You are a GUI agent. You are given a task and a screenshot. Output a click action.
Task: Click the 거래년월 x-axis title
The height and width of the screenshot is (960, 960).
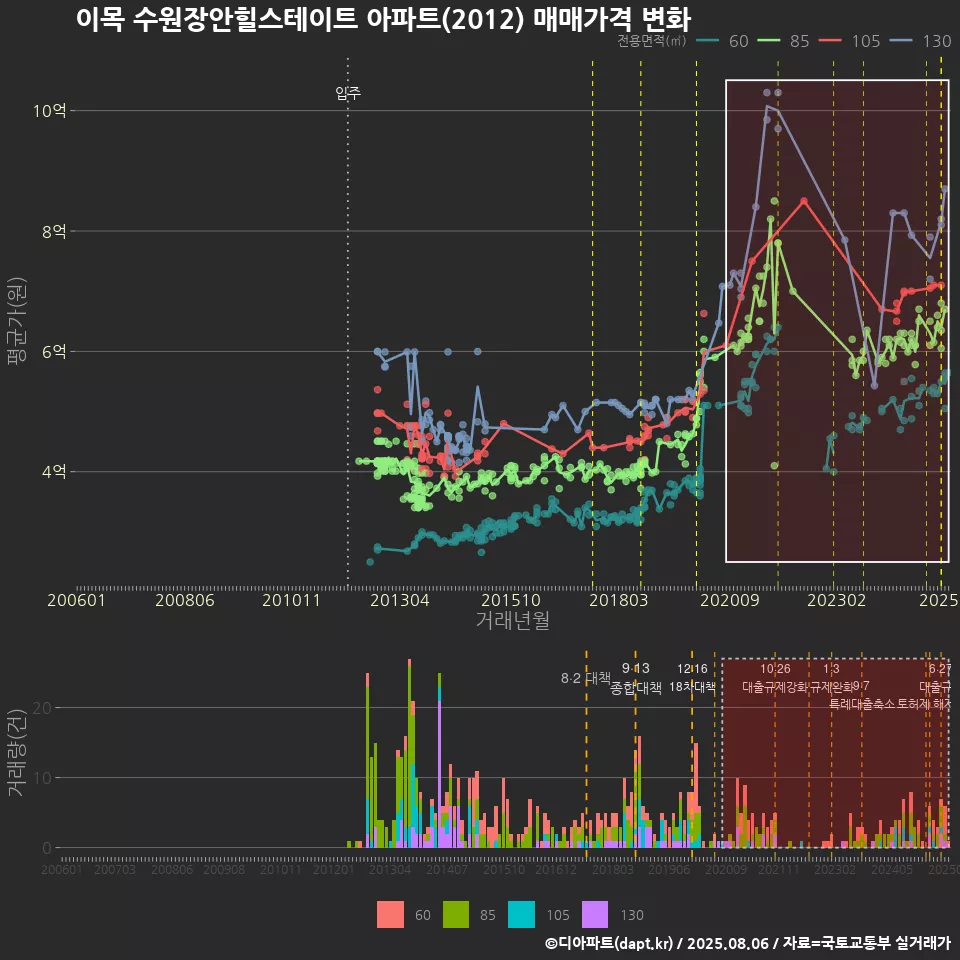pos(512,620)
